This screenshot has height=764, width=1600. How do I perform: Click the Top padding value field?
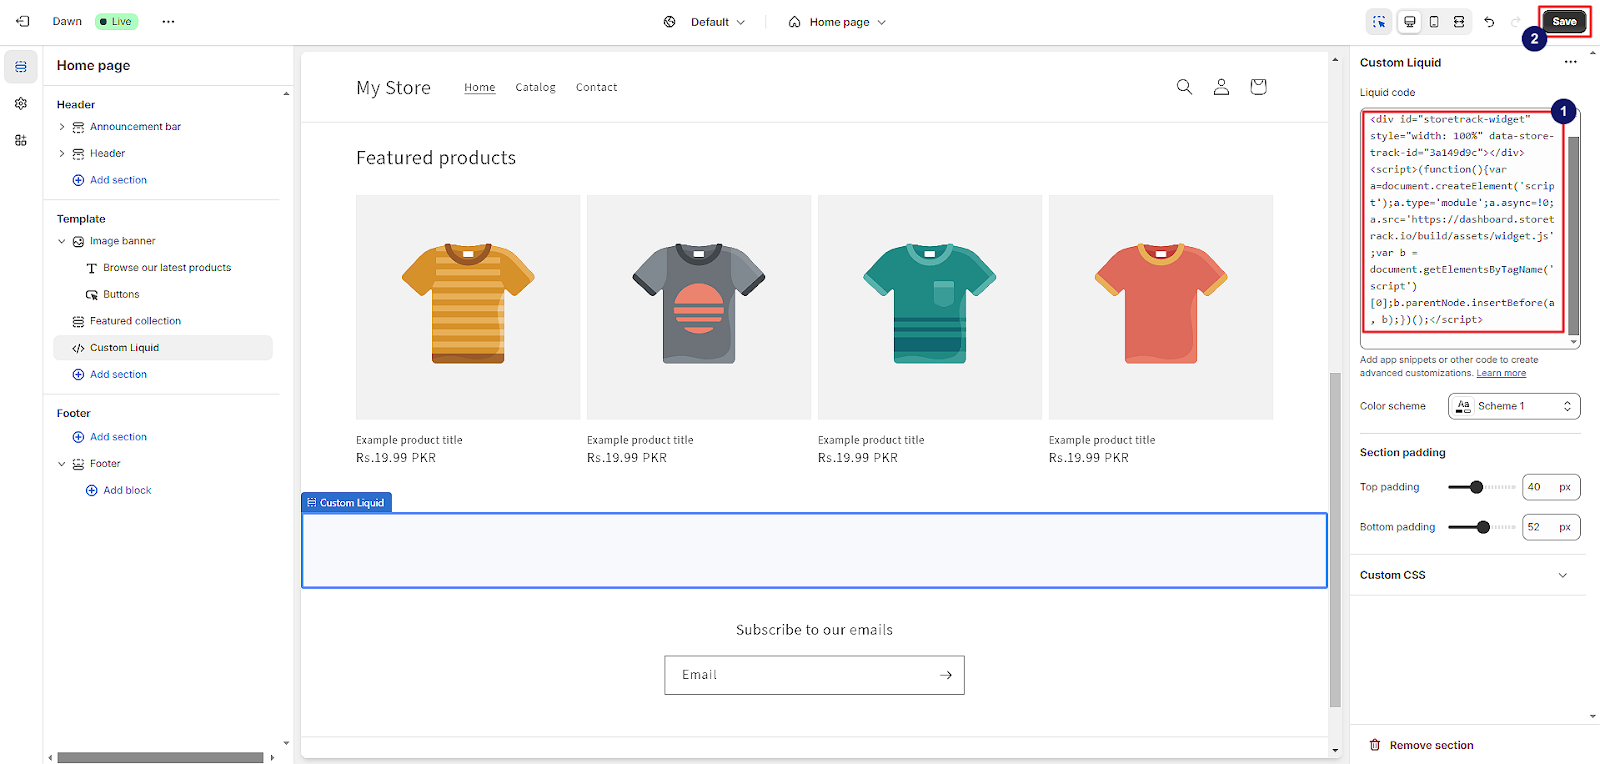tap(1551, 487)
